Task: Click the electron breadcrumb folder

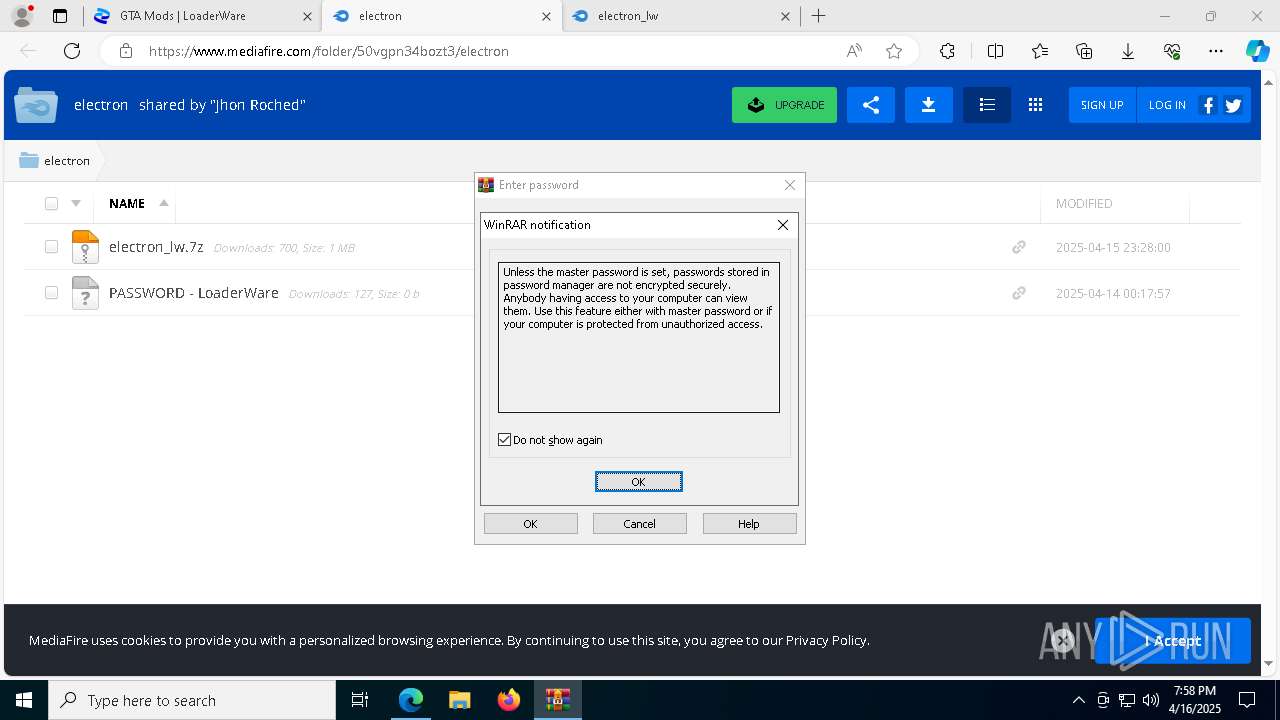Action: 55,161
